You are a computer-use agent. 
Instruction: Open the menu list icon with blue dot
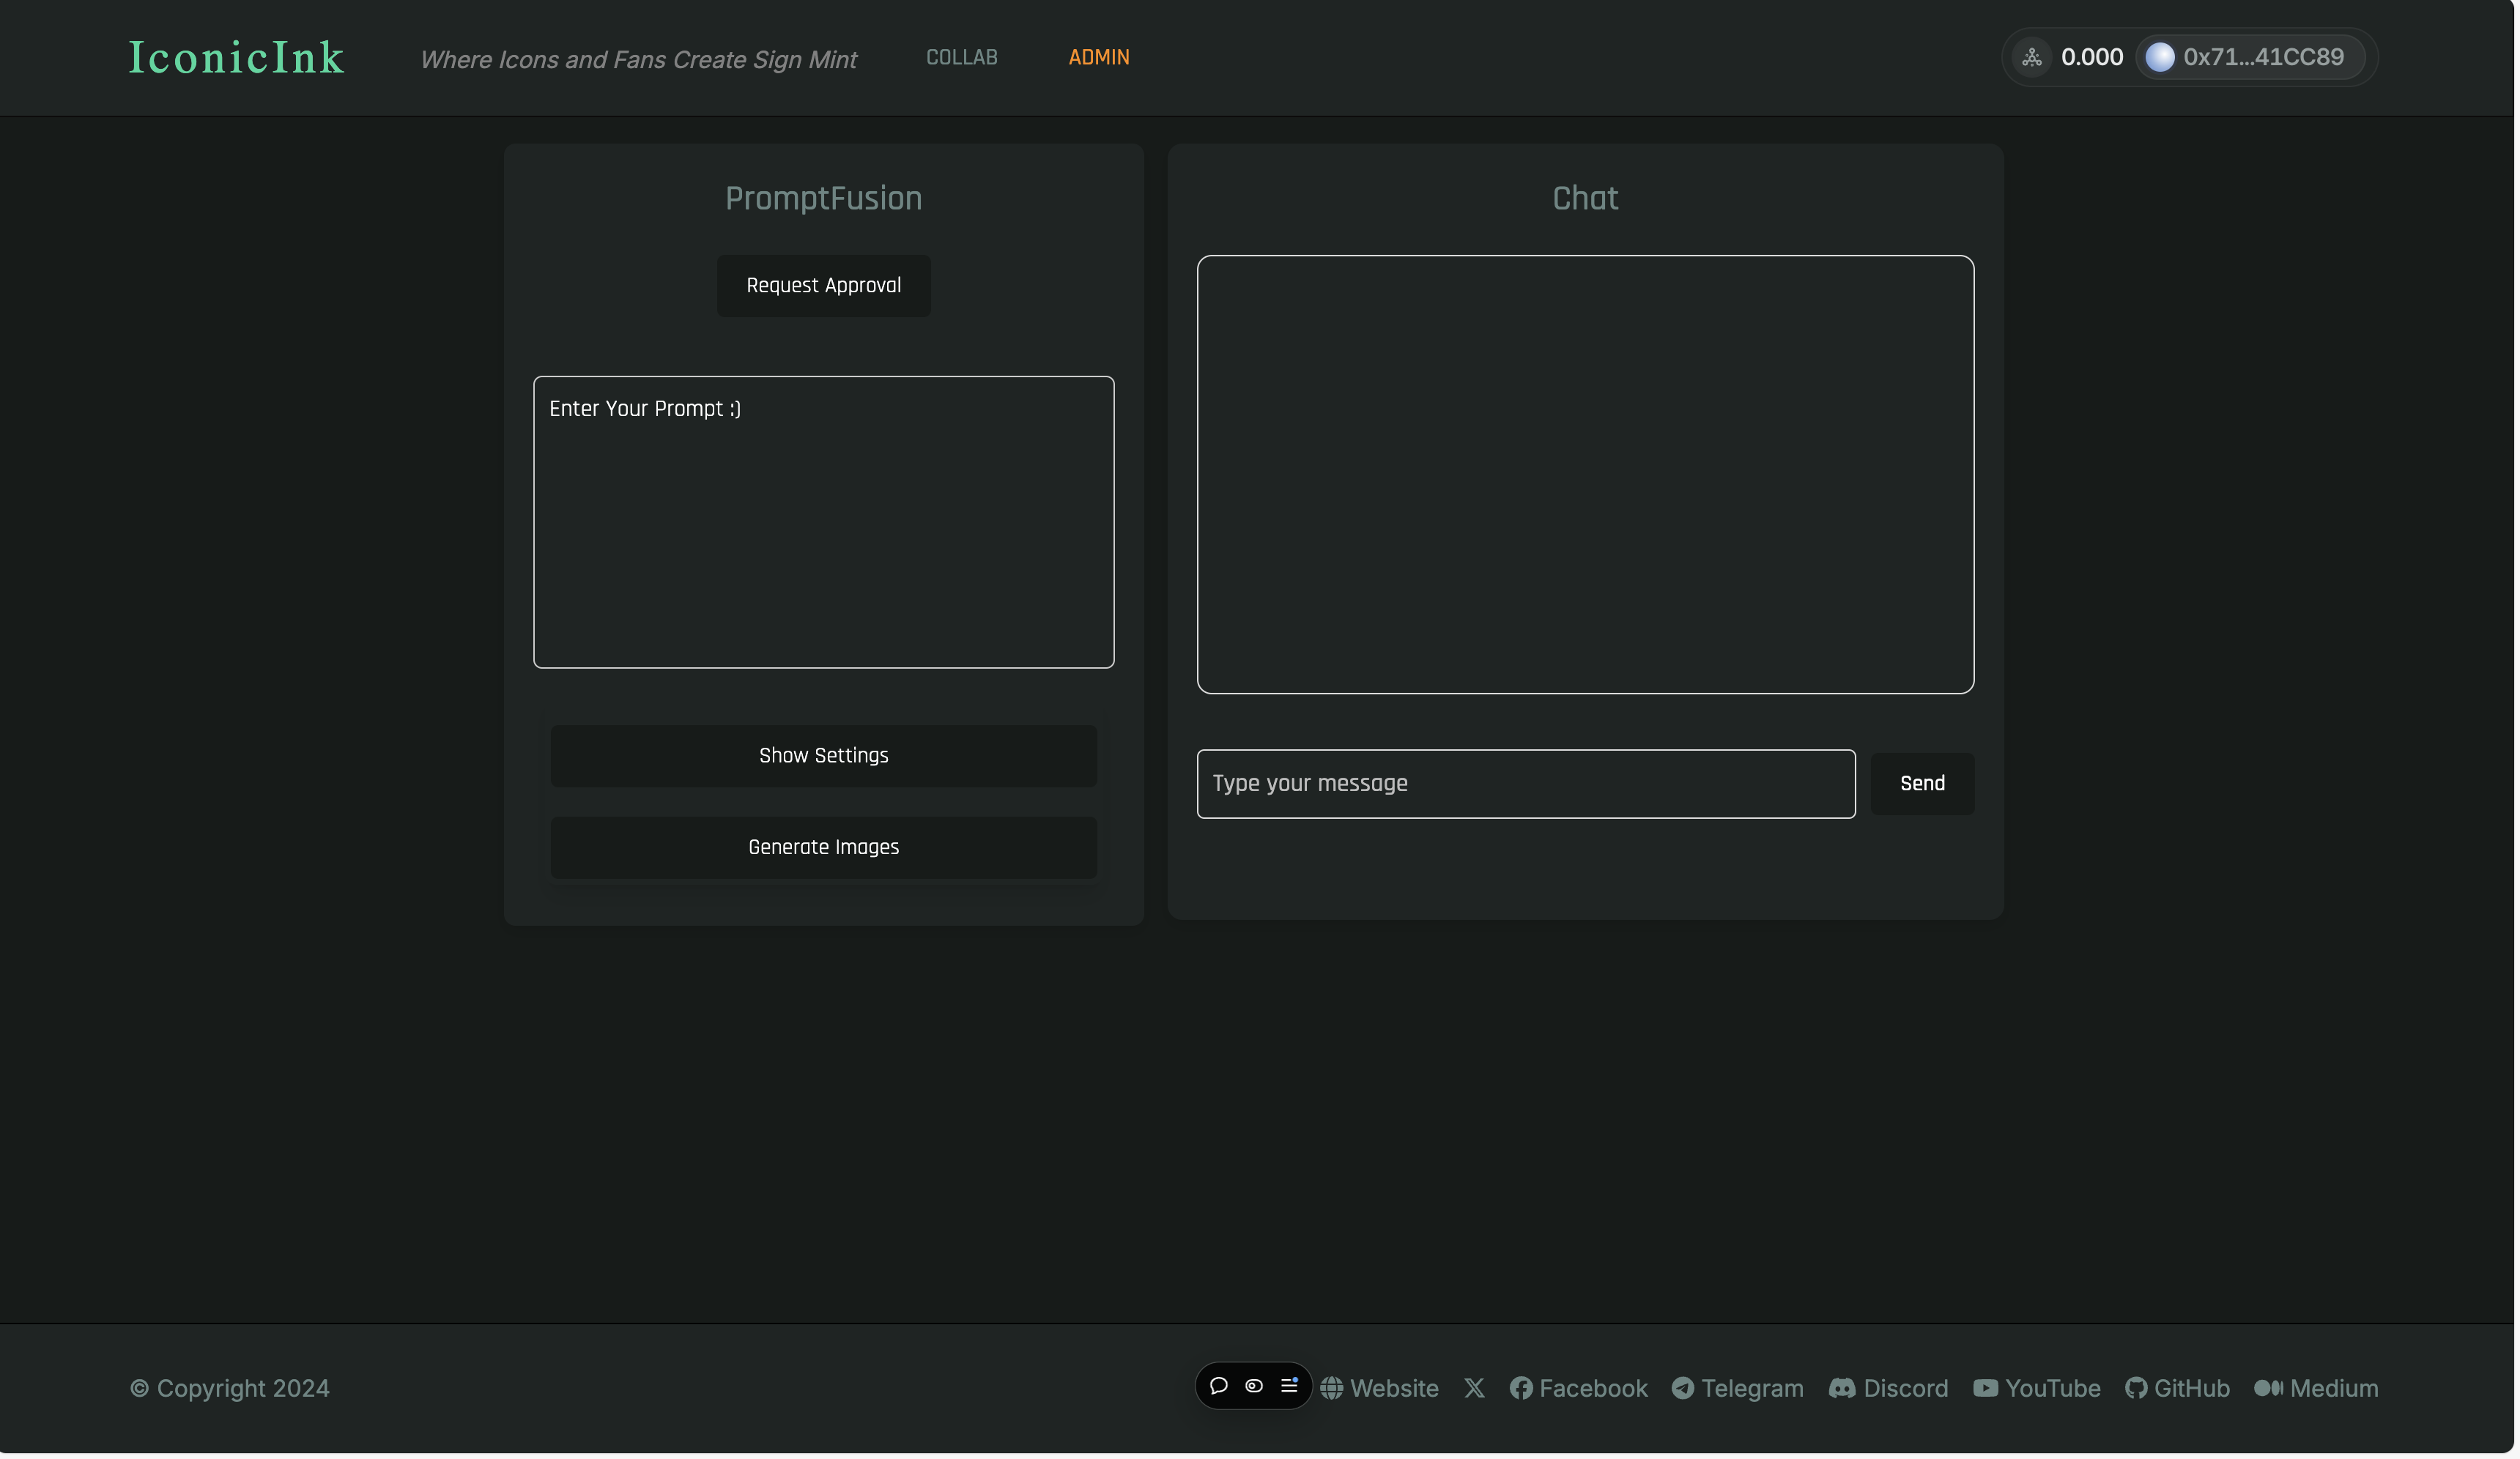click(x=1289, y=1385)
